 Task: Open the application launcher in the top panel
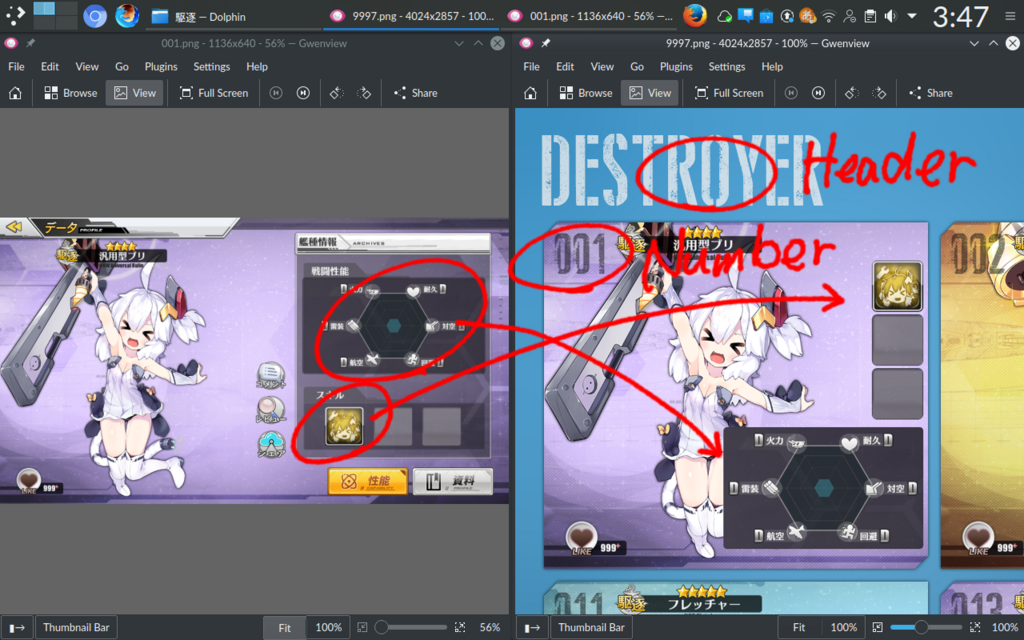[x=14, y=16]
